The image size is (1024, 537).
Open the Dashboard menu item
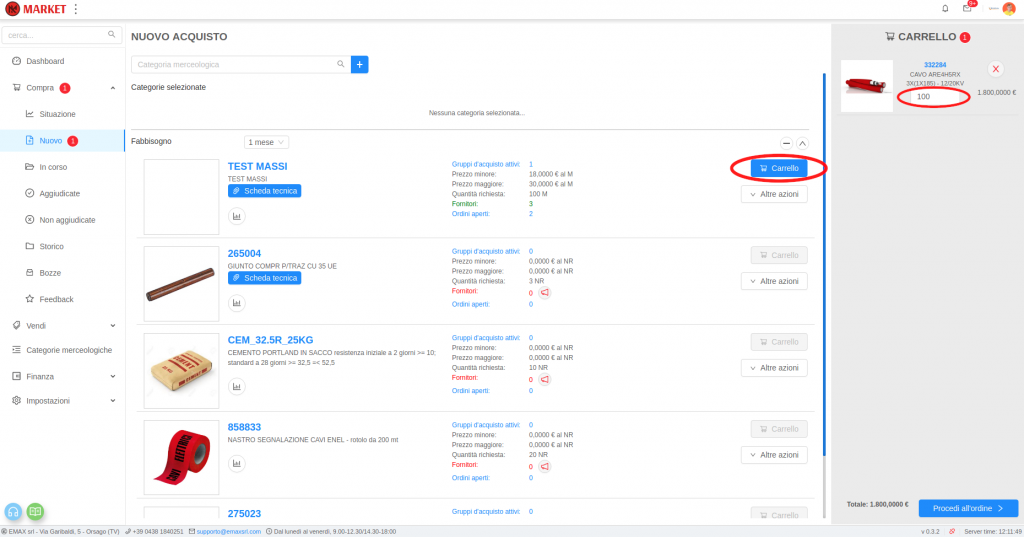[x=44, y=61]
